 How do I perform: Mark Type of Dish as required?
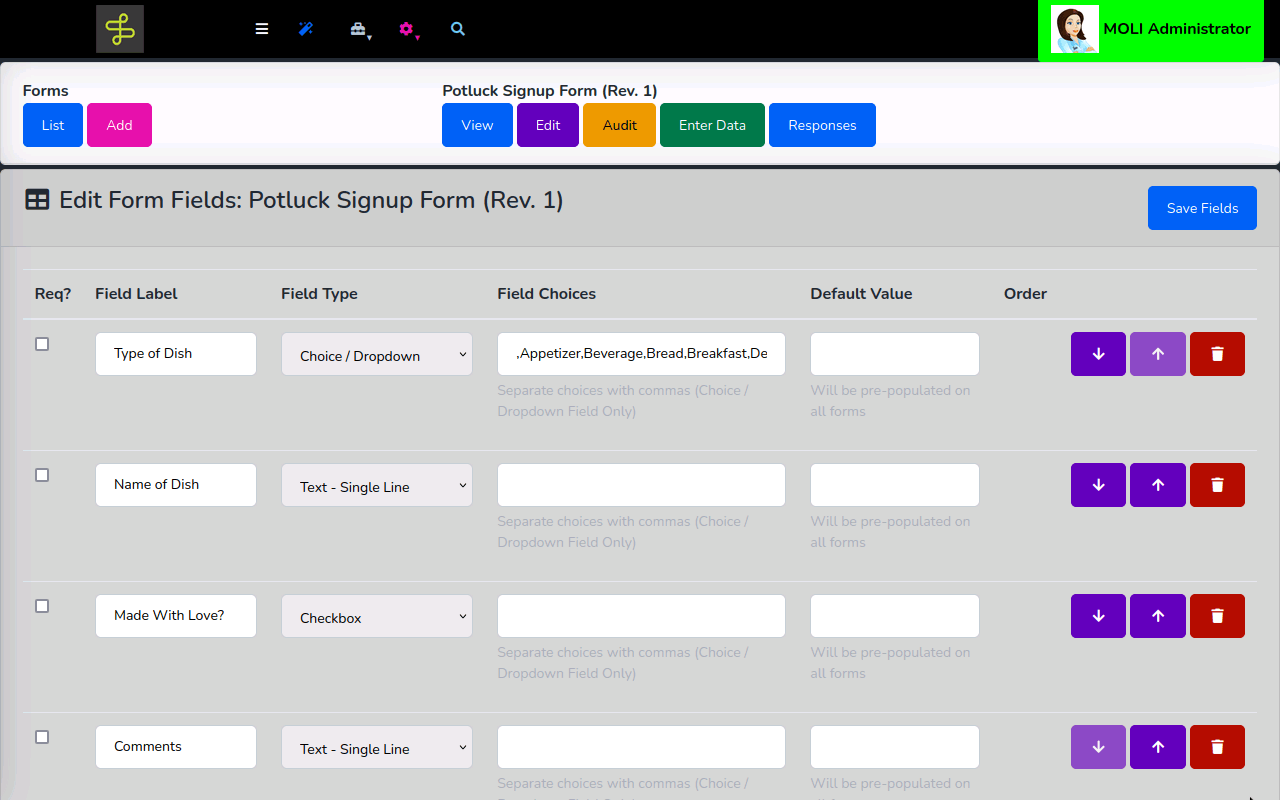pos(42,344)
